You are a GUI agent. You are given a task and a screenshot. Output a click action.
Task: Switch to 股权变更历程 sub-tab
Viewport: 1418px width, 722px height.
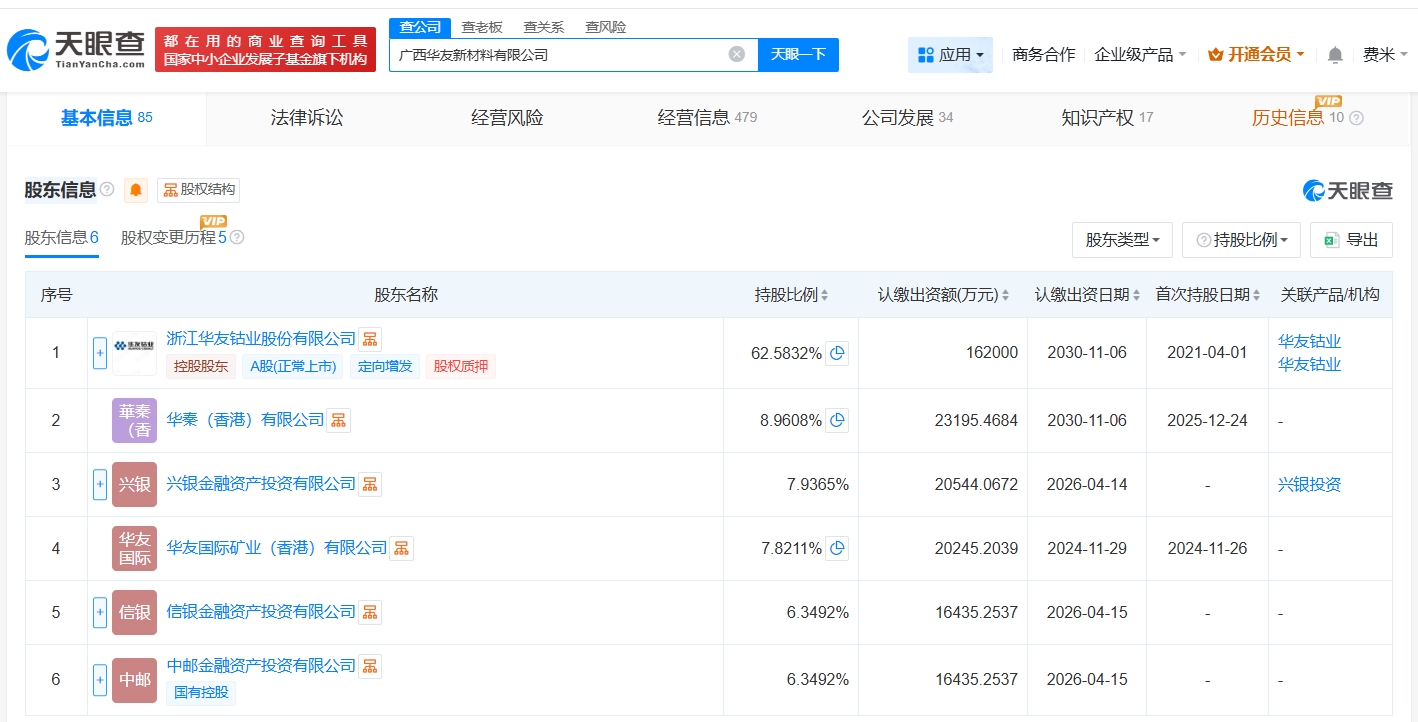click(174, 238)
